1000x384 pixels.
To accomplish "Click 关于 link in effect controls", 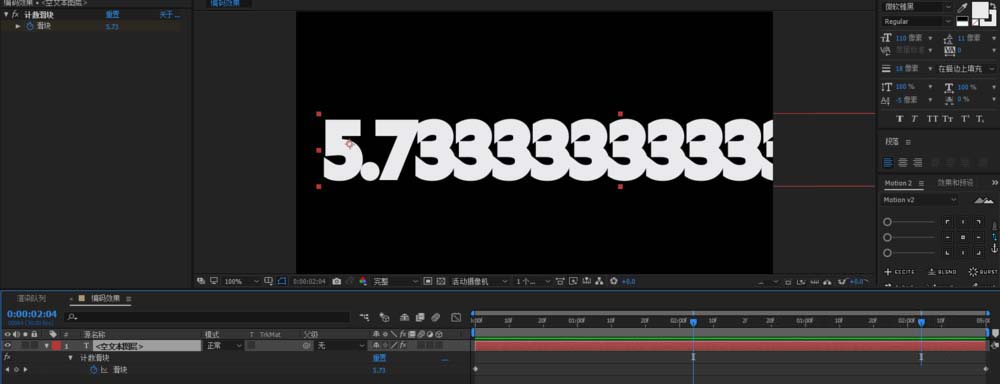I will (169, 14).
